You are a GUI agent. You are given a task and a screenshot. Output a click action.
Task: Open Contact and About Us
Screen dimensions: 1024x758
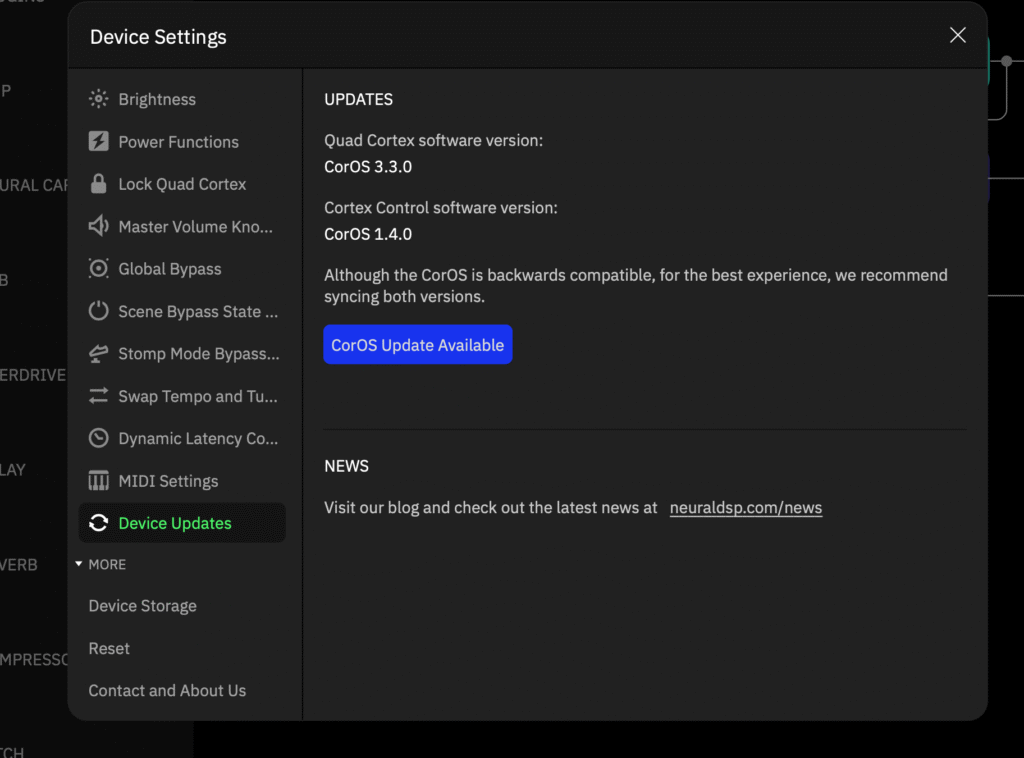(167, 690)
